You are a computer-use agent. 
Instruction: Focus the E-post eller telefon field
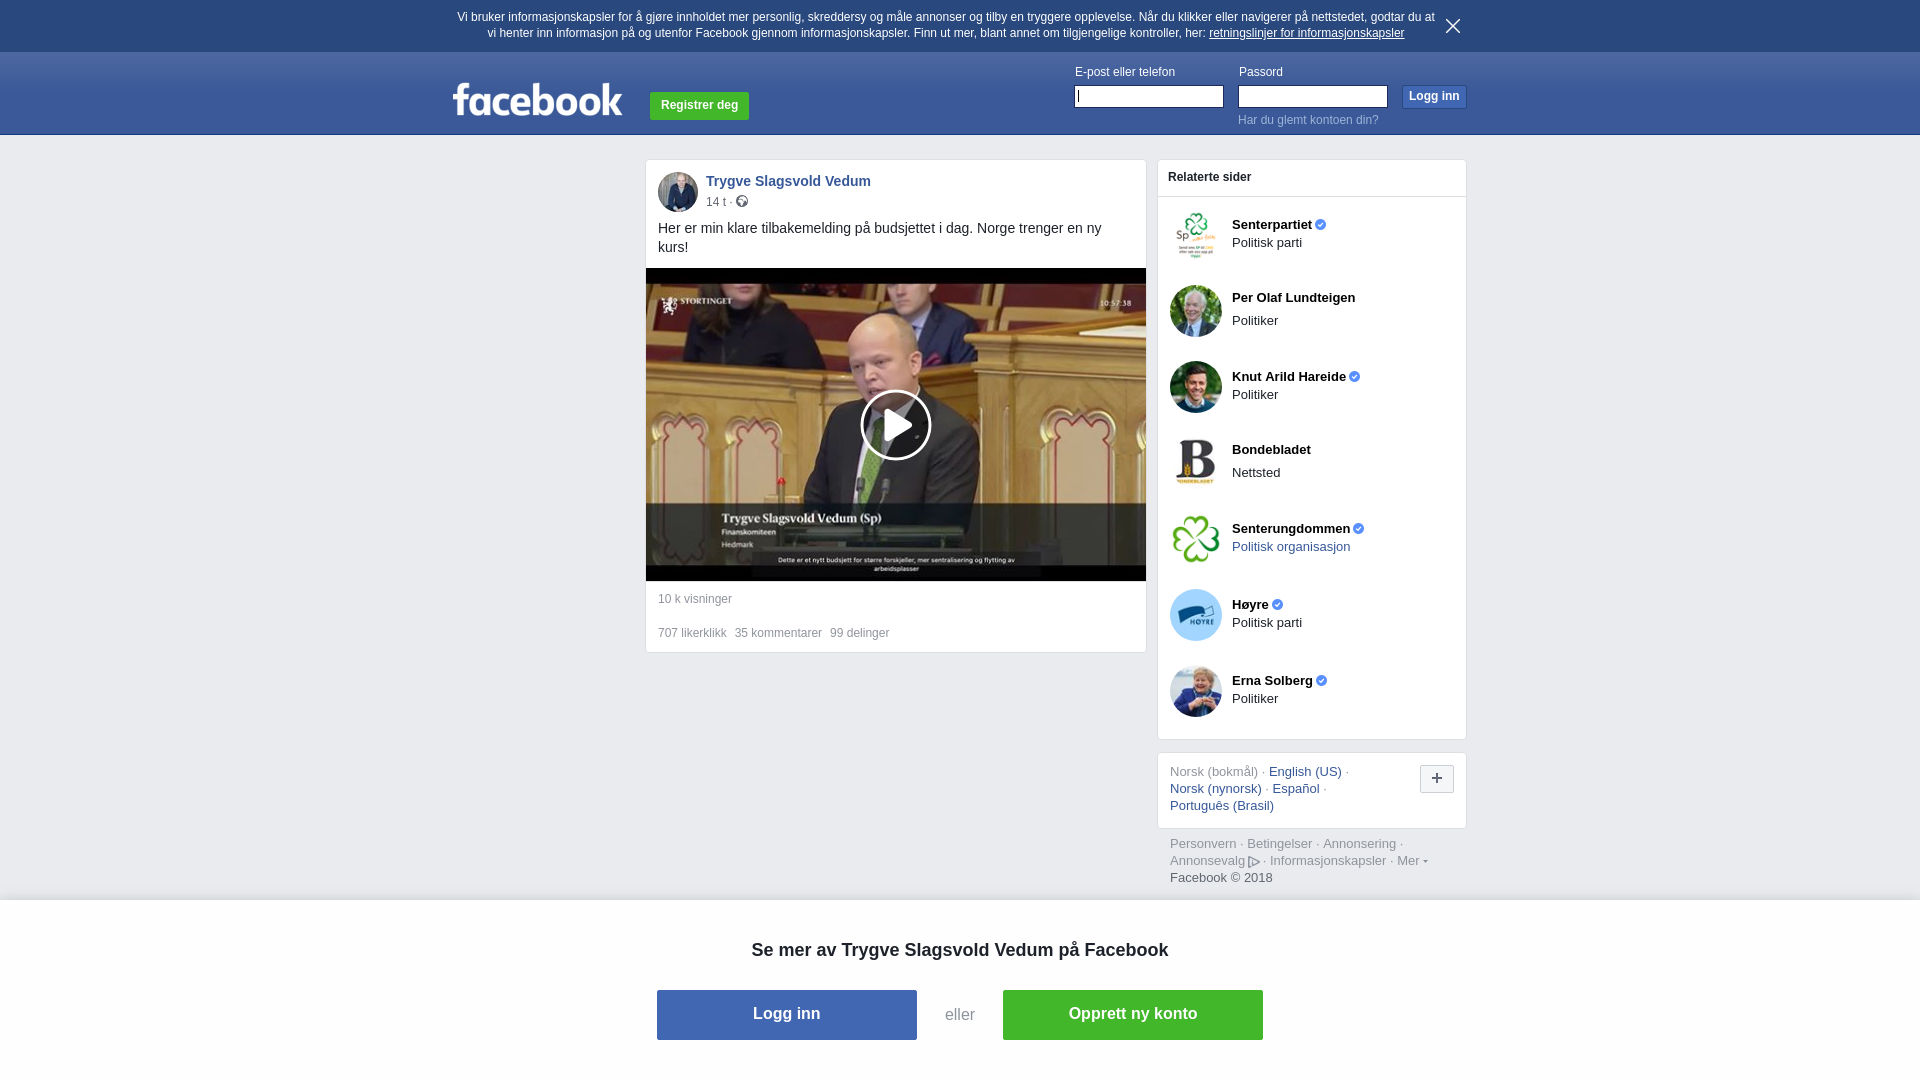(1149, 96)
